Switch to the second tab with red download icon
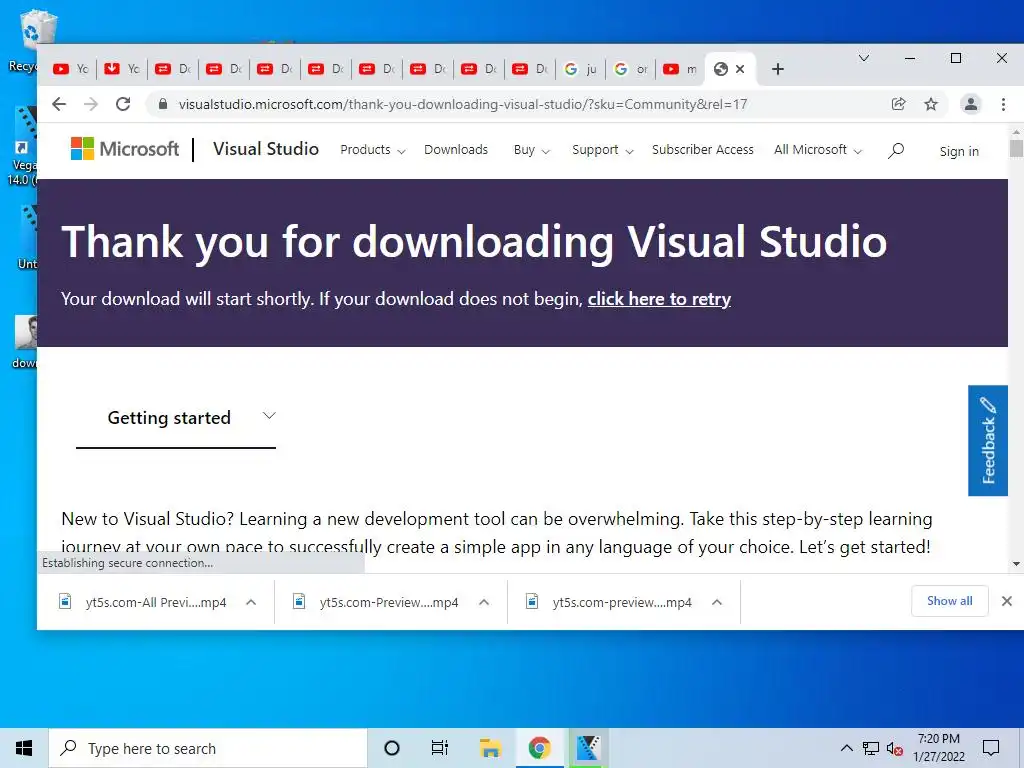 click(x=122, y=69)
